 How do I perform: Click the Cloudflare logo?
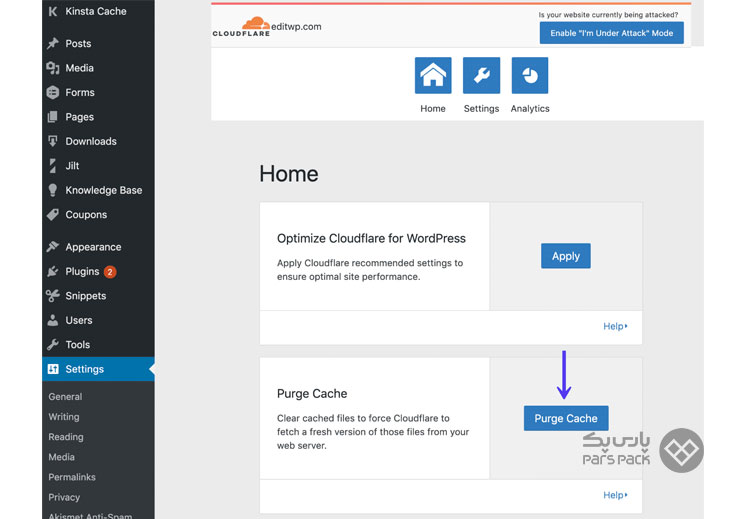242,27
